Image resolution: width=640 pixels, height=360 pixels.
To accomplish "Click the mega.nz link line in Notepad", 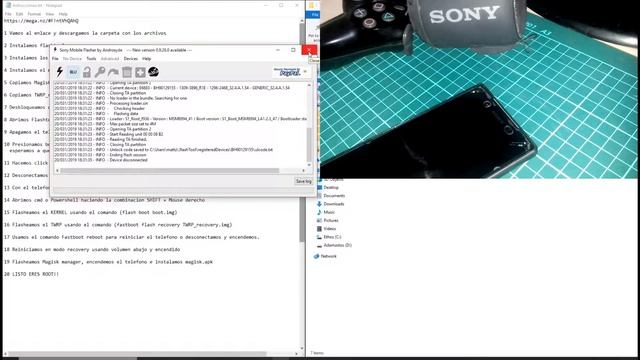I will tap(41, 20).
